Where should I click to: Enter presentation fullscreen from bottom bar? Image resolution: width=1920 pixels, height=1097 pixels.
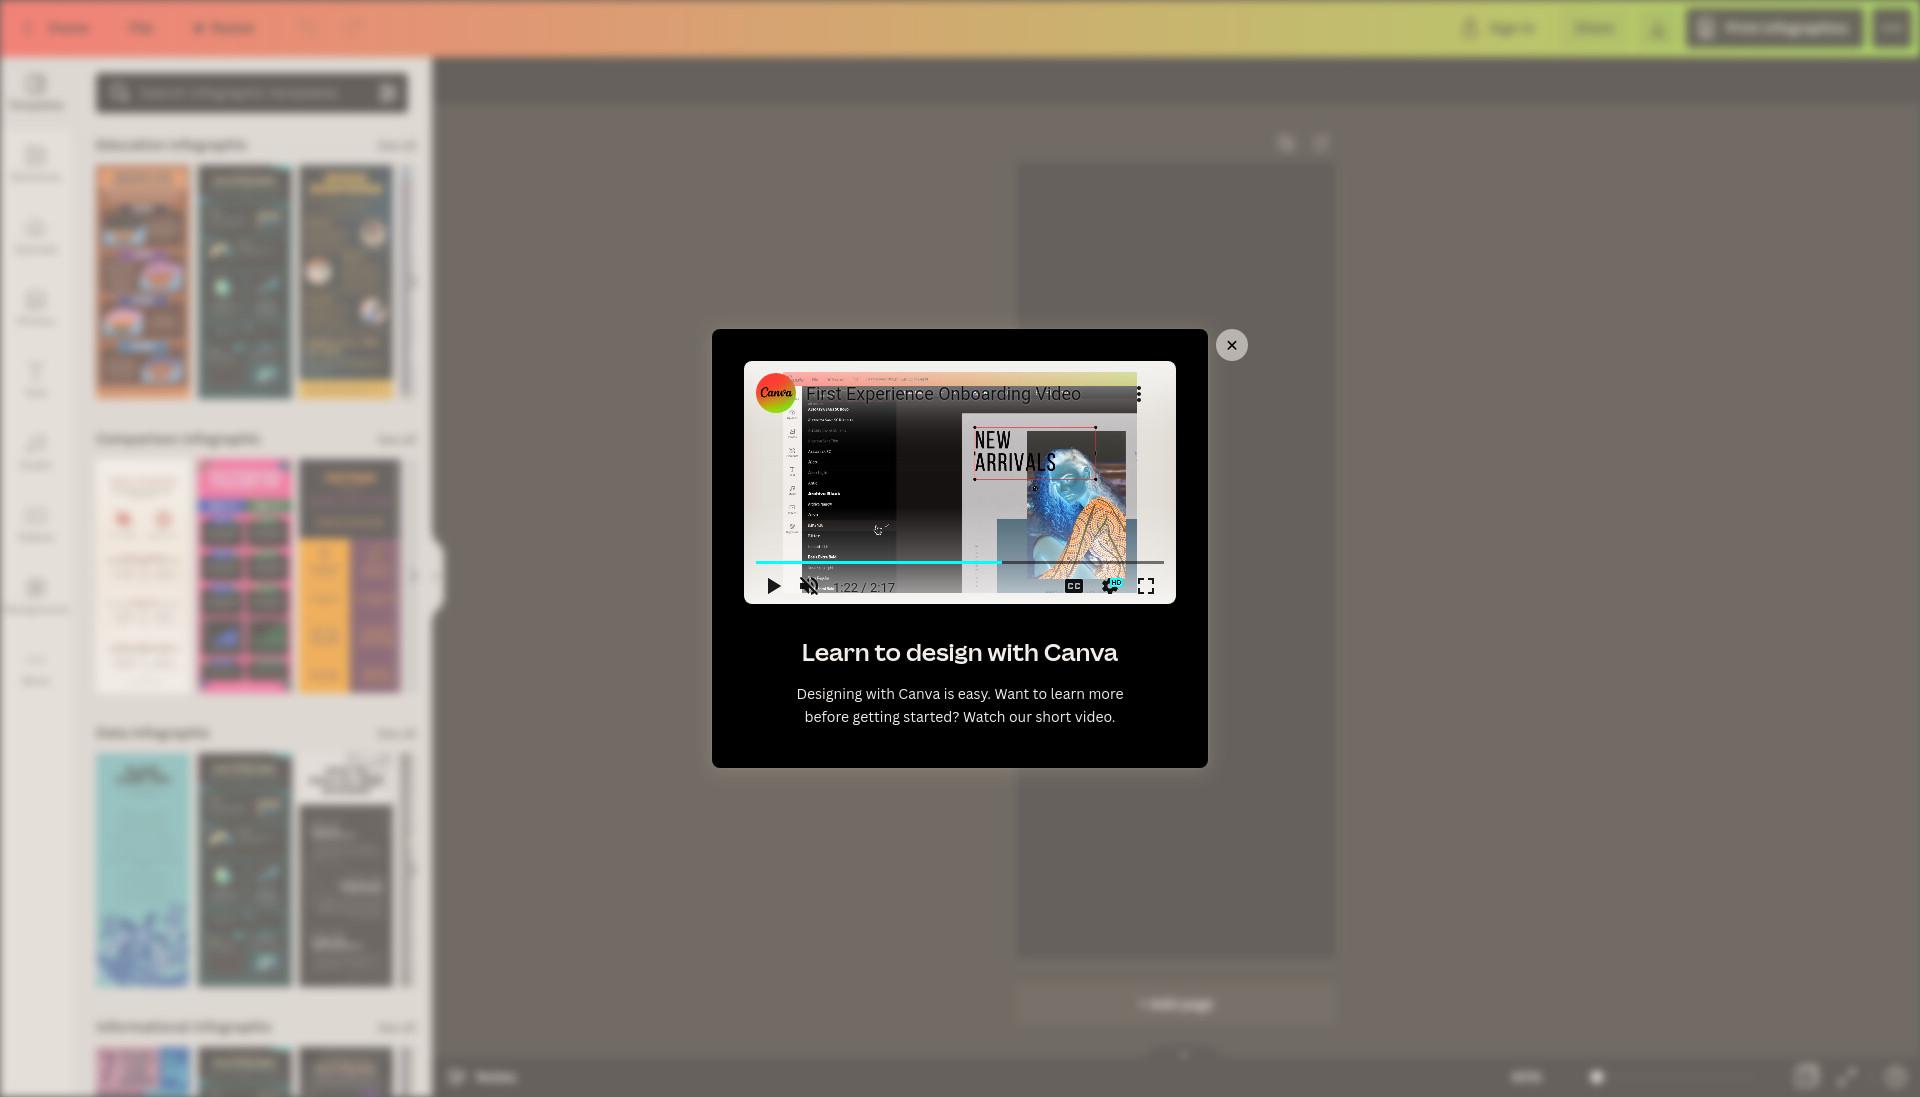pos(1847,1077)
